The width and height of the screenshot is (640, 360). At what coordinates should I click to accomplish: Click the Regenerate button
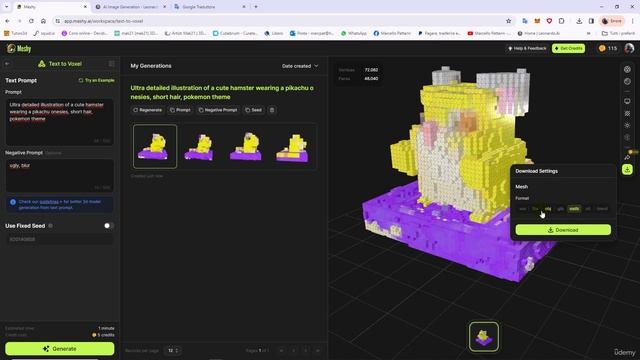pos(147,110)
